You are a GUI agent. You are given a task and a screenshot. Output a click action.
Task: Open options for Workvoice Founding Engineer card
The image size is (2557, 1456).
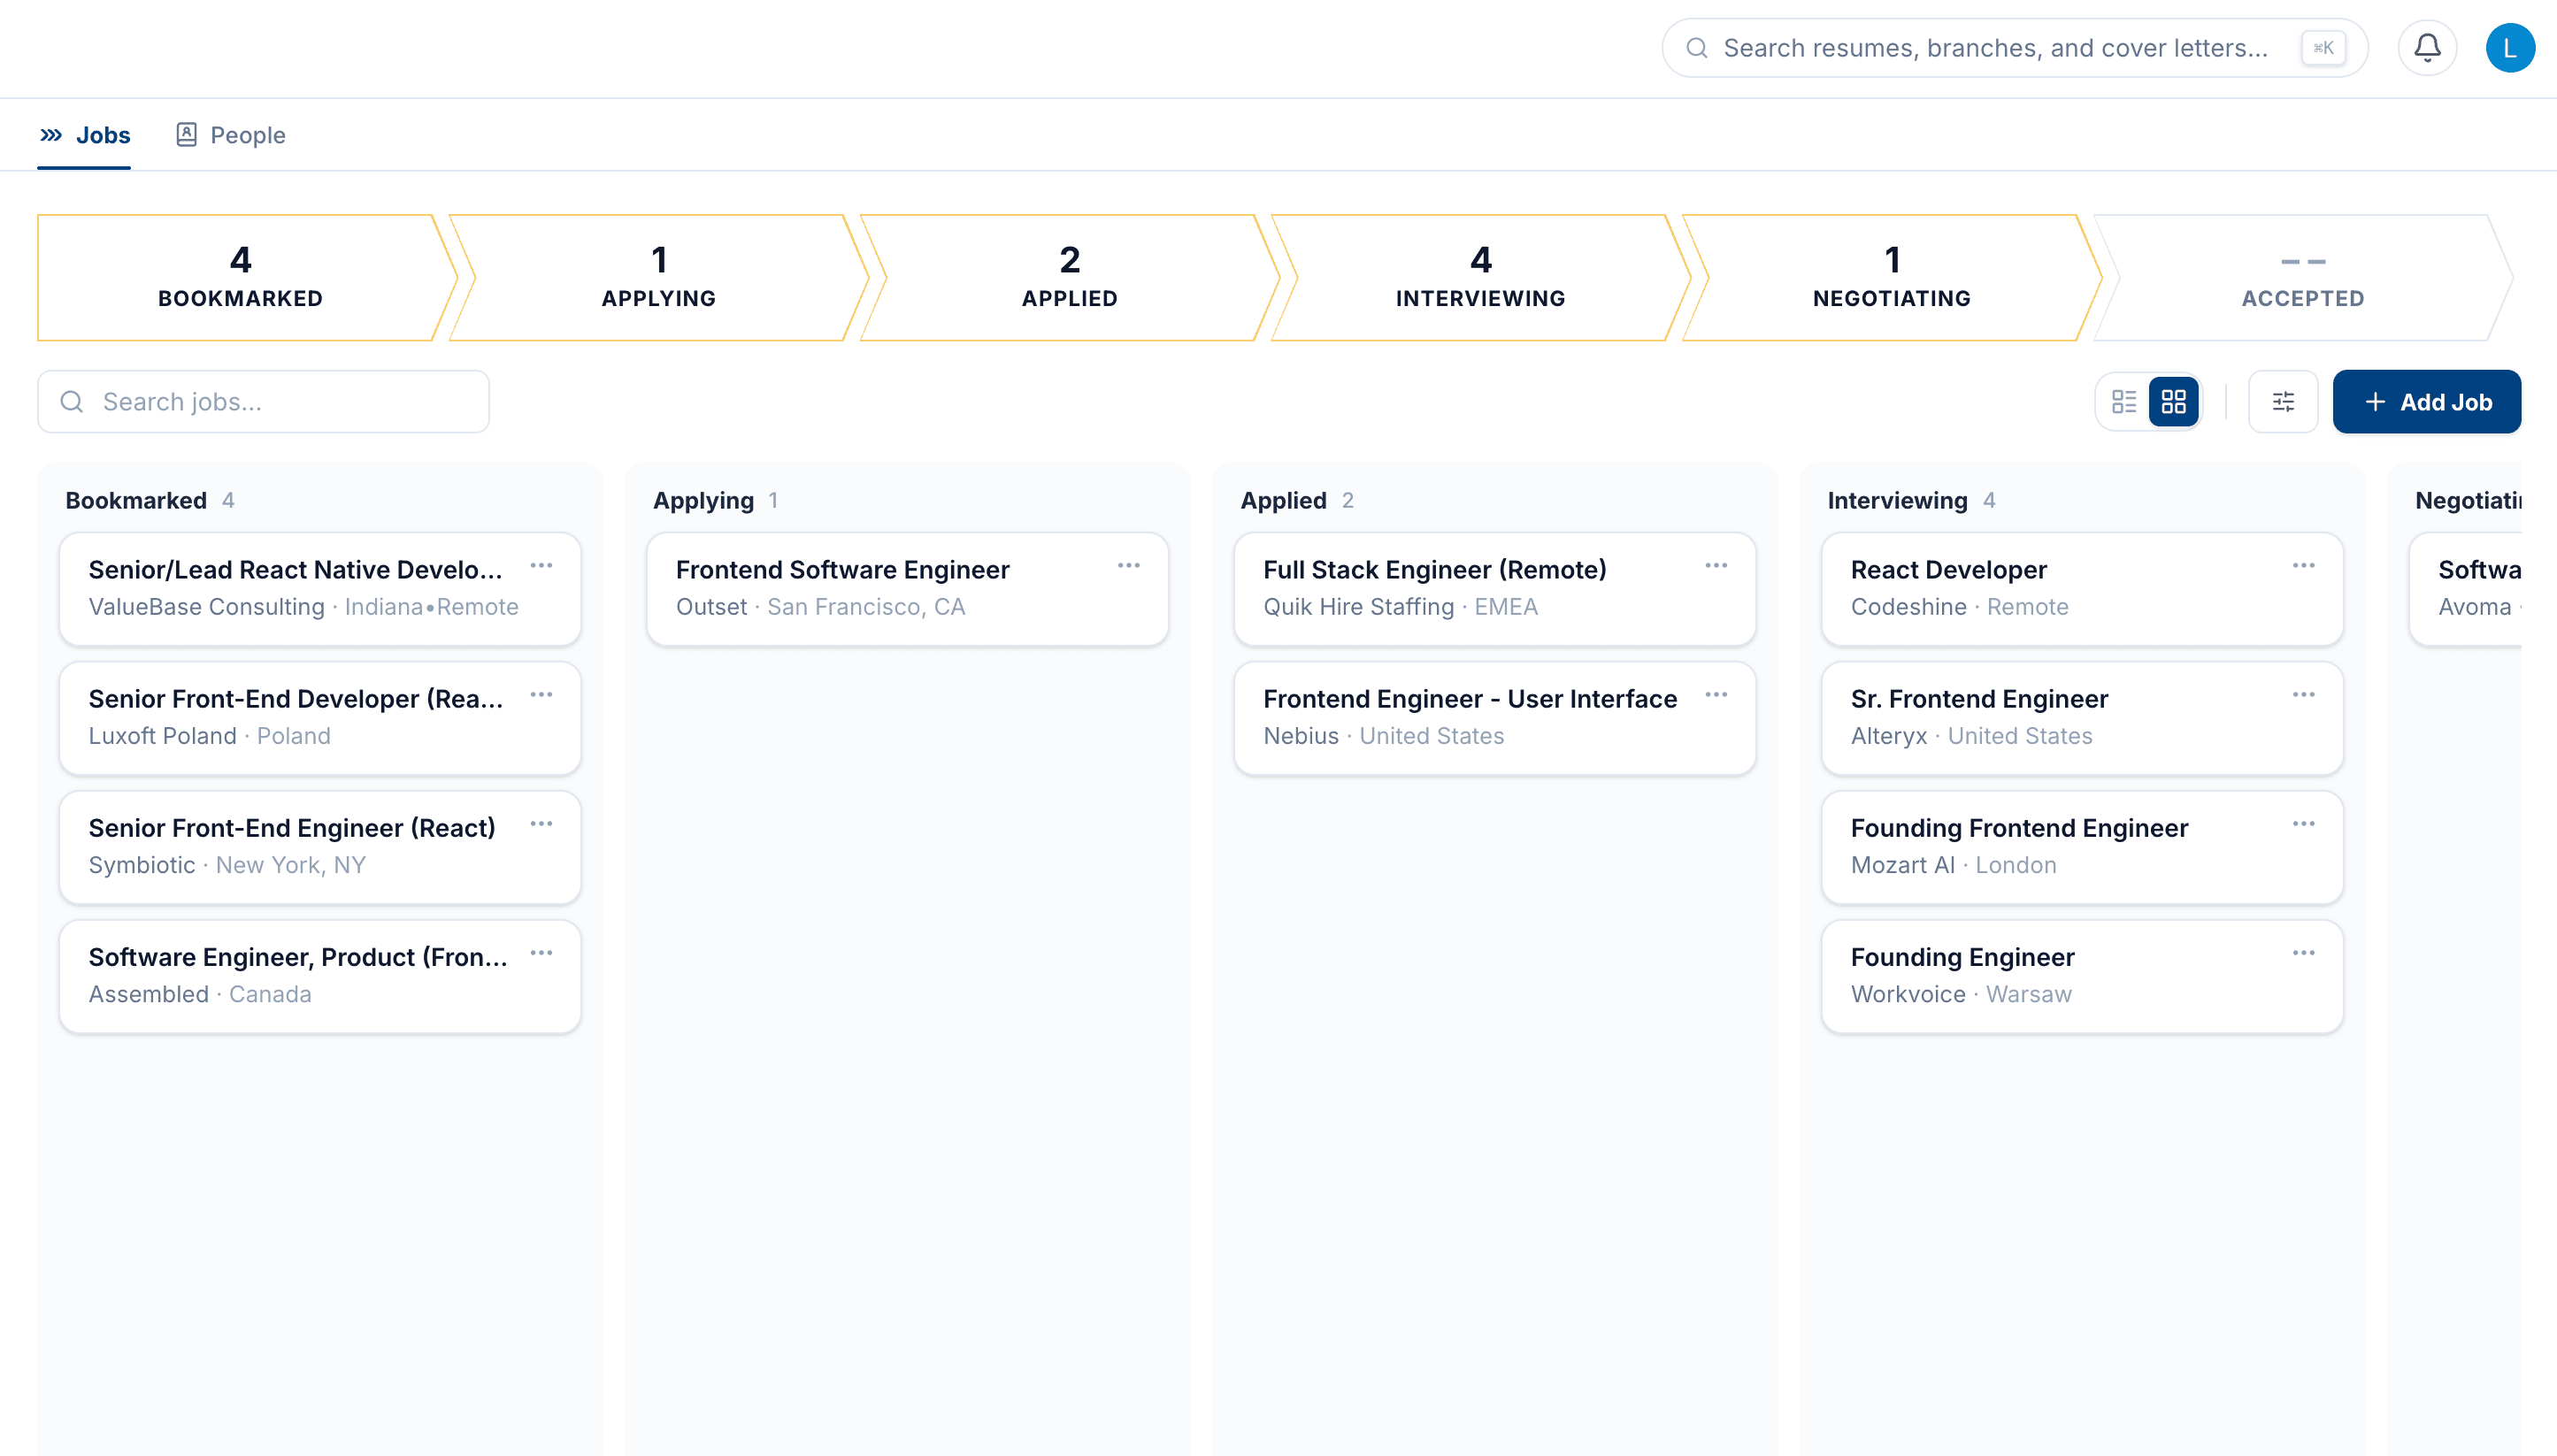(x=2304, y=953)
